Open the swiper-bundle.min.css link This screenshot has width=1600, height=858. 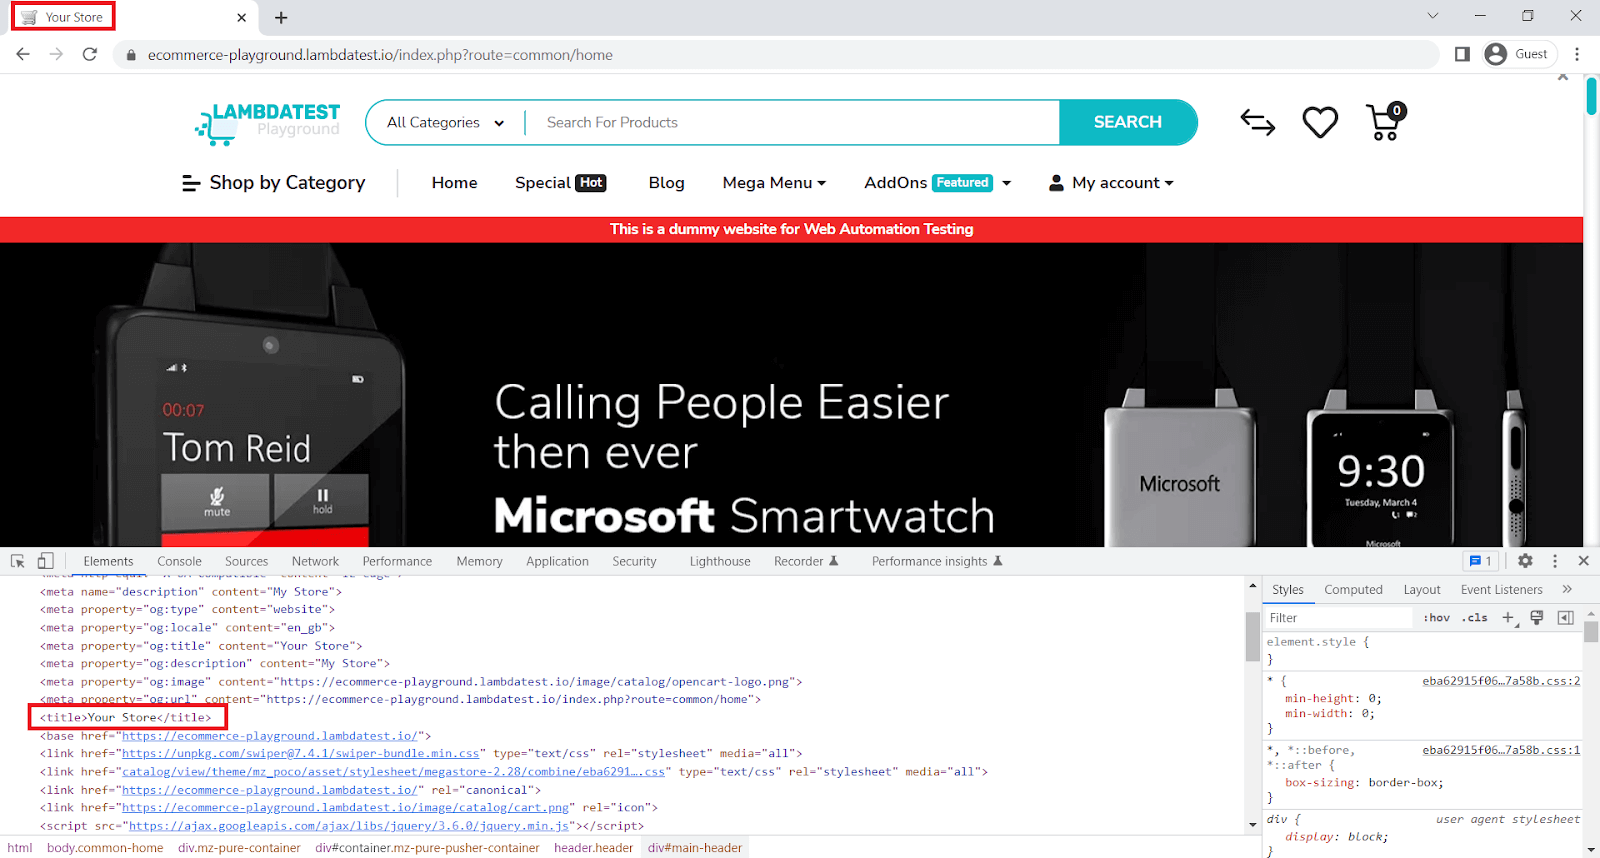point(301,753)
